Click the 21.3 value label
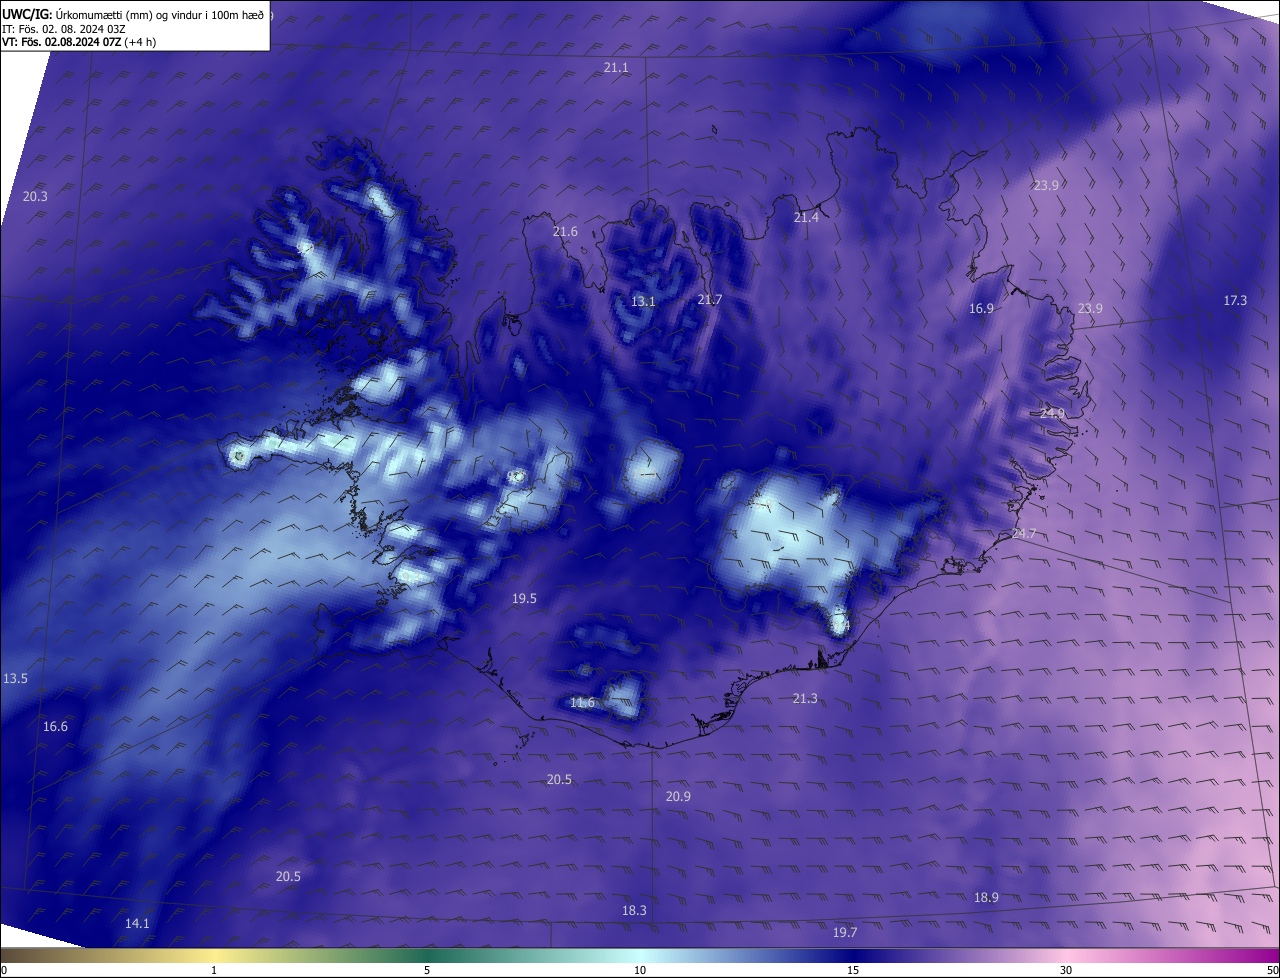 pyautogui.click(x=805, y=699)
